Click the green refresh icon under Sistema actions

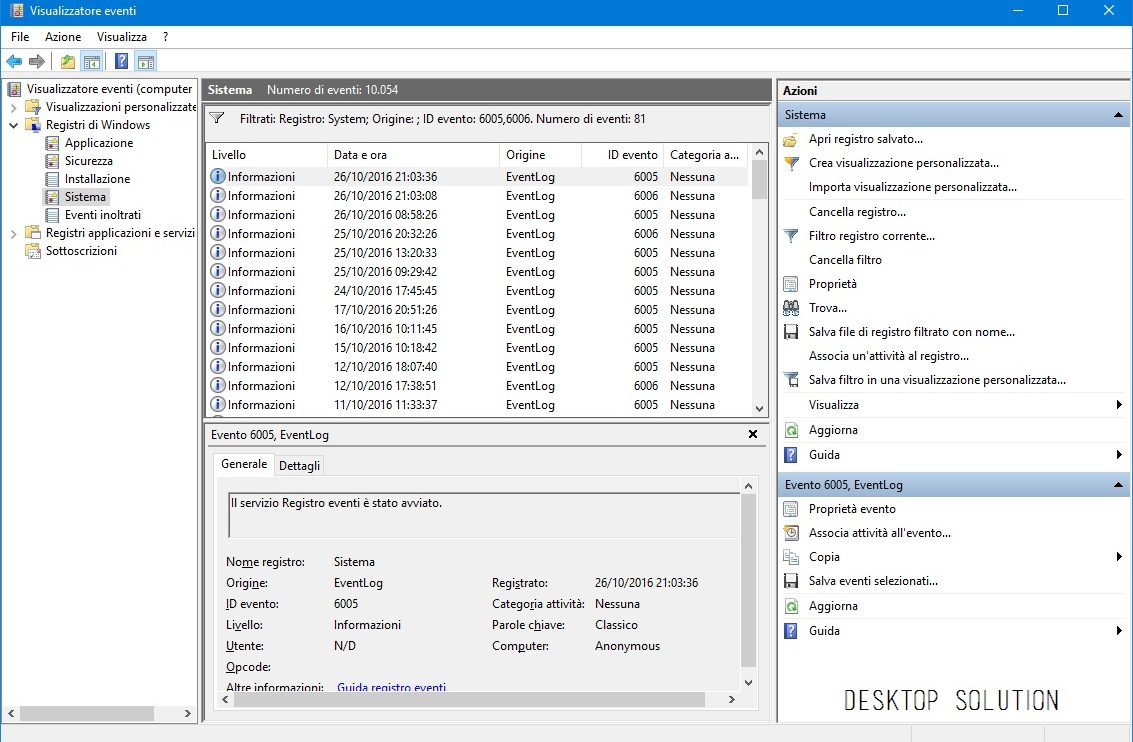(x=791, y=430)
